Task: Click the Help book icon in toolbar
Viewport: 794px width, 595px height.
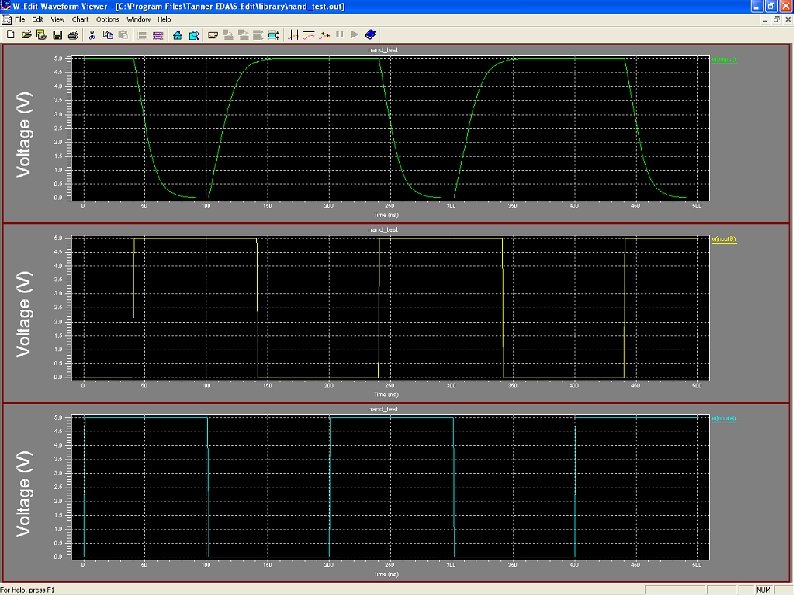Action: click(x=370, y=34)
